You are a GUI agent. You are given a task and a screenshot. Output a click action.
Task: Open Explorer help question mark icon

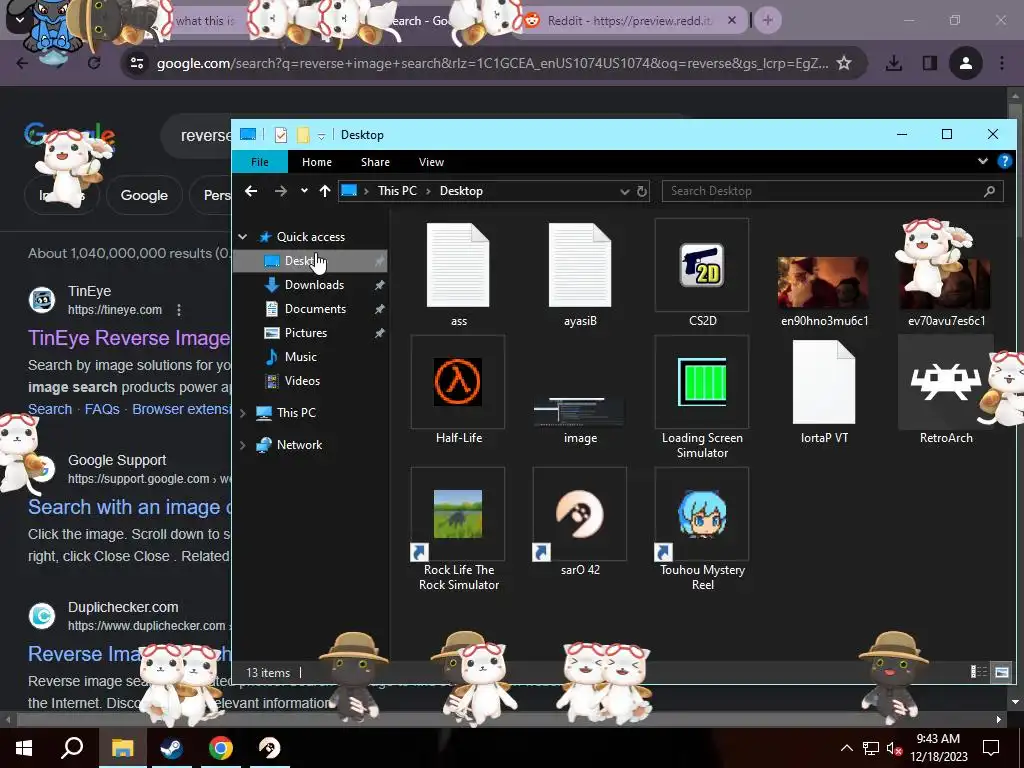(1004, 161)
